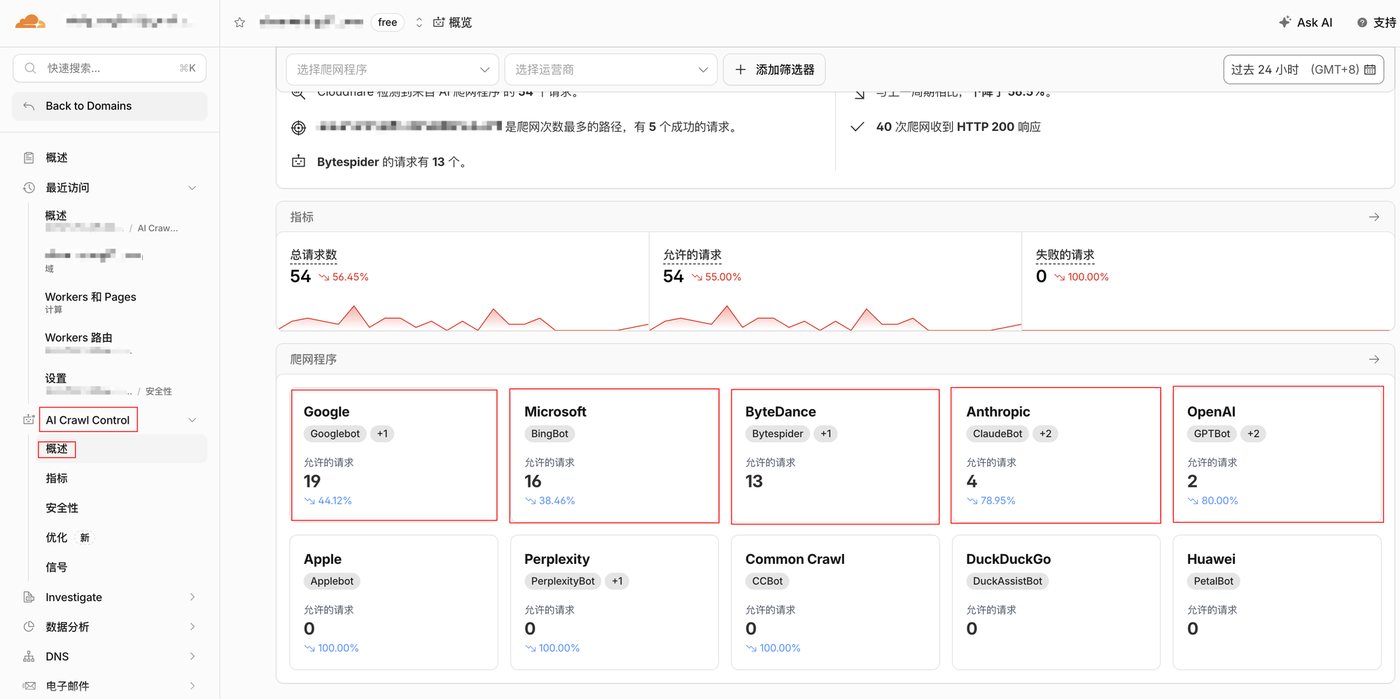The height and width of the screenshot is (699, 1400).
Task: Click the +2 badge on Anthropic card
Action: (1045, 434)
